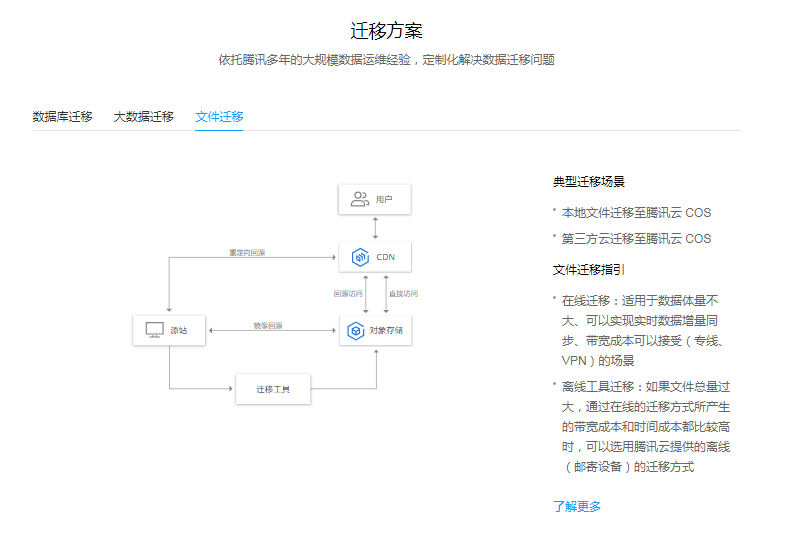
Task: Click the 源站 label text
Action: click(x=179, y=331)
